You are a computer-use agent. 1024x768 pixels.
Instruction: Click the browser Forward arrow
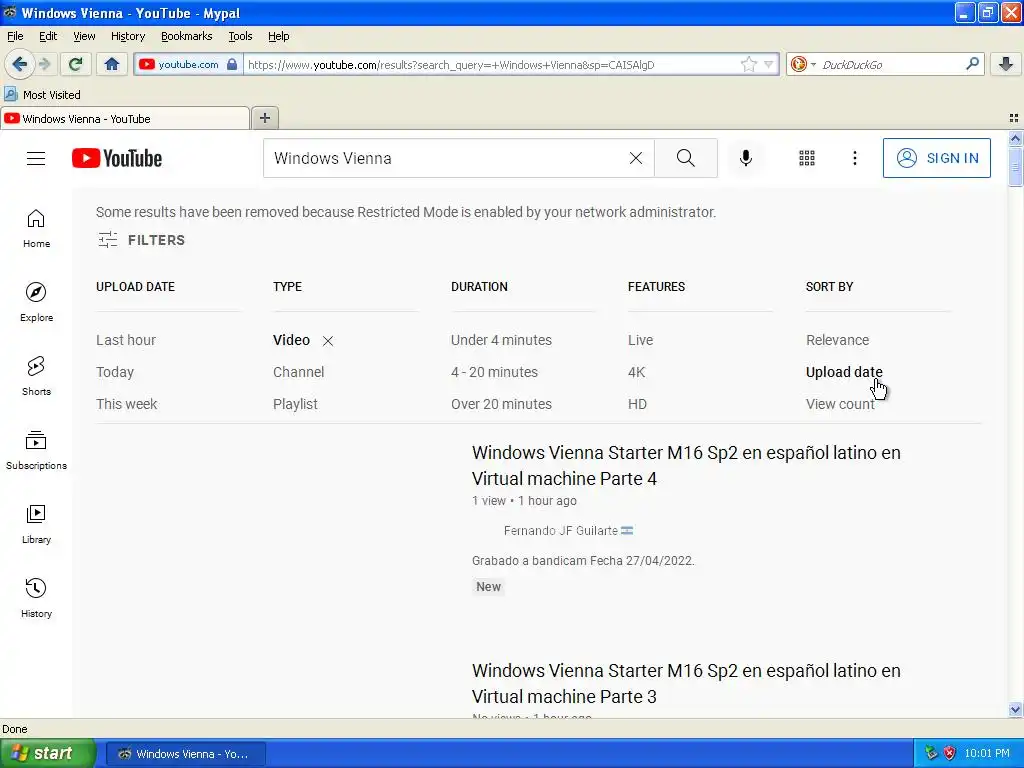tap(44, 64)
